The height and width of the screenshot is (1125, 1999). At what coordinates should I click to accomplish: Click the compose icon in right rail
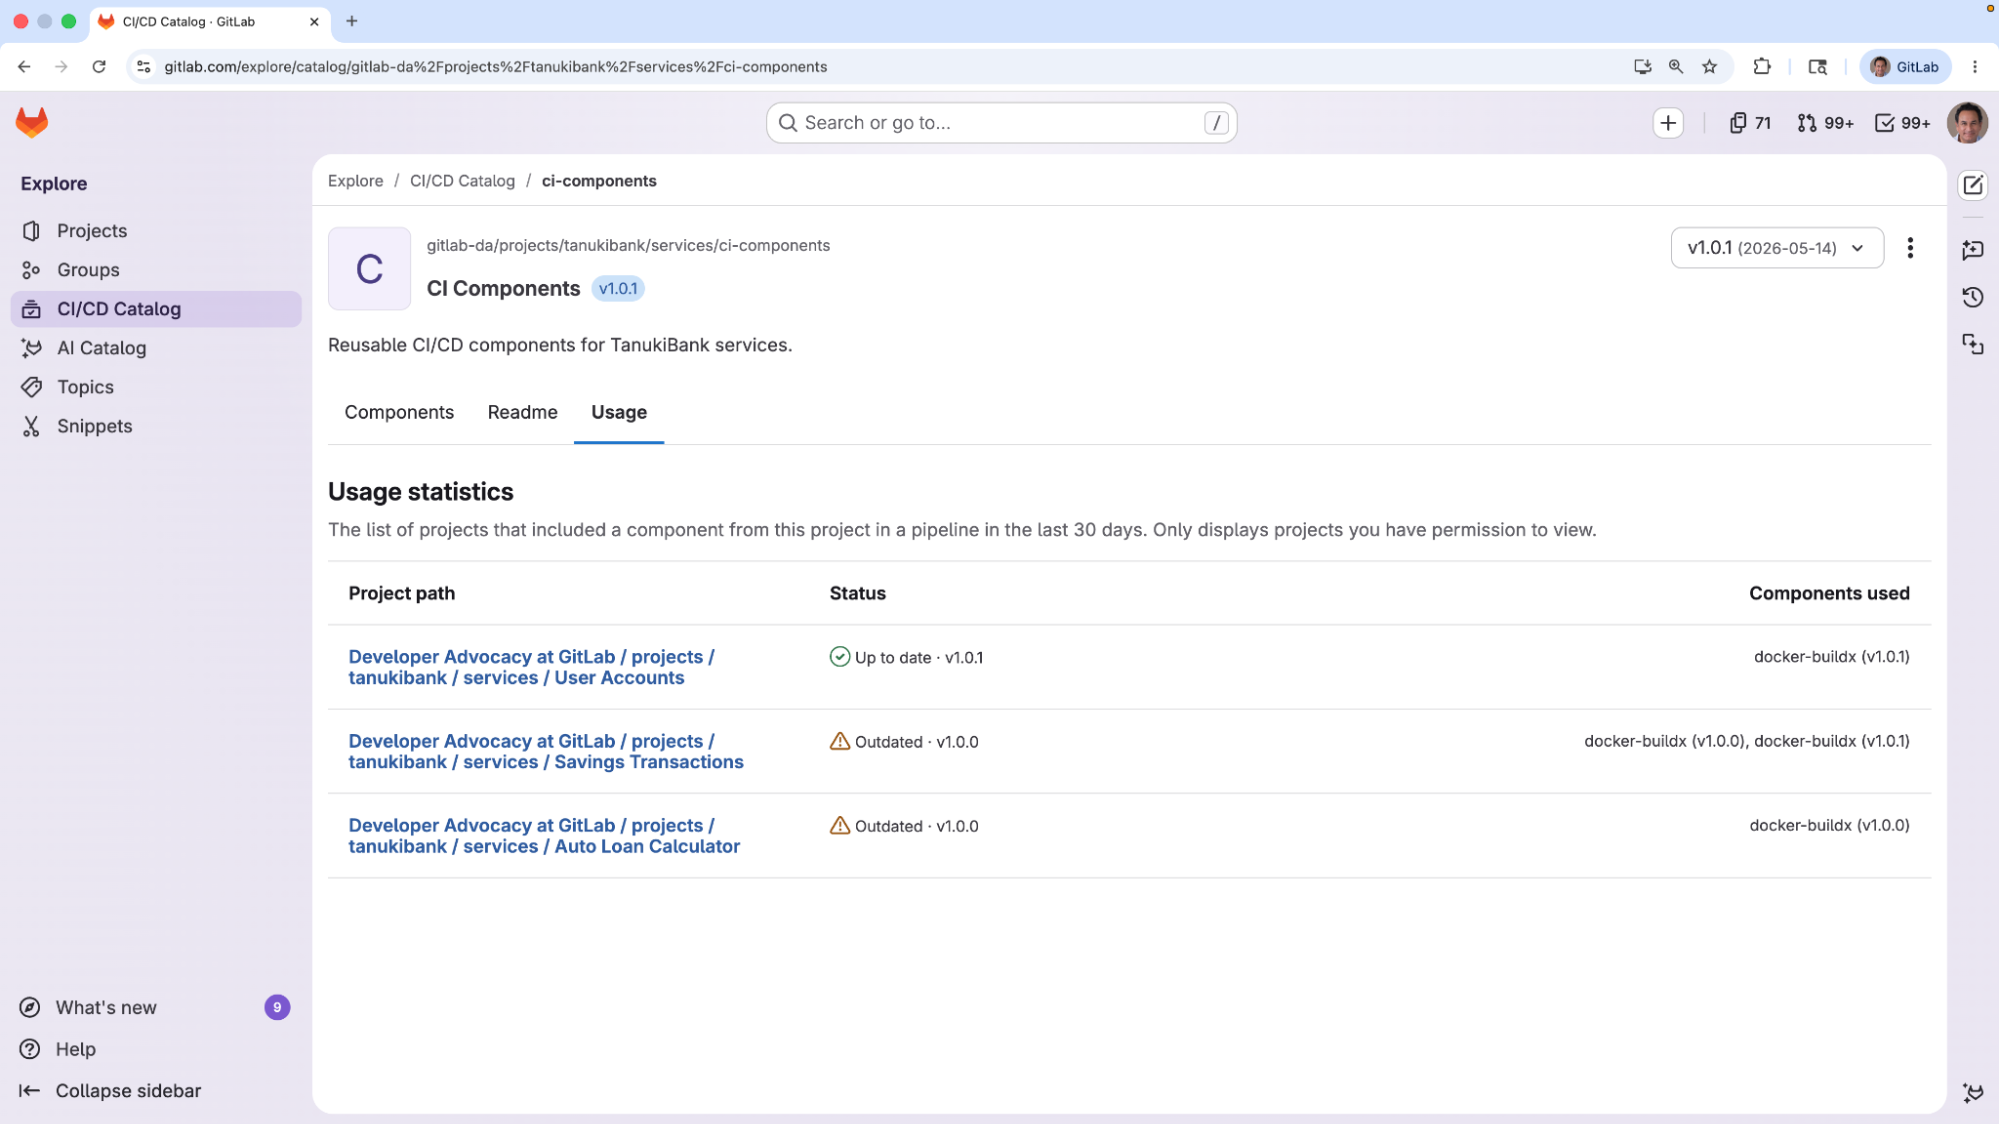(1972, 186)
